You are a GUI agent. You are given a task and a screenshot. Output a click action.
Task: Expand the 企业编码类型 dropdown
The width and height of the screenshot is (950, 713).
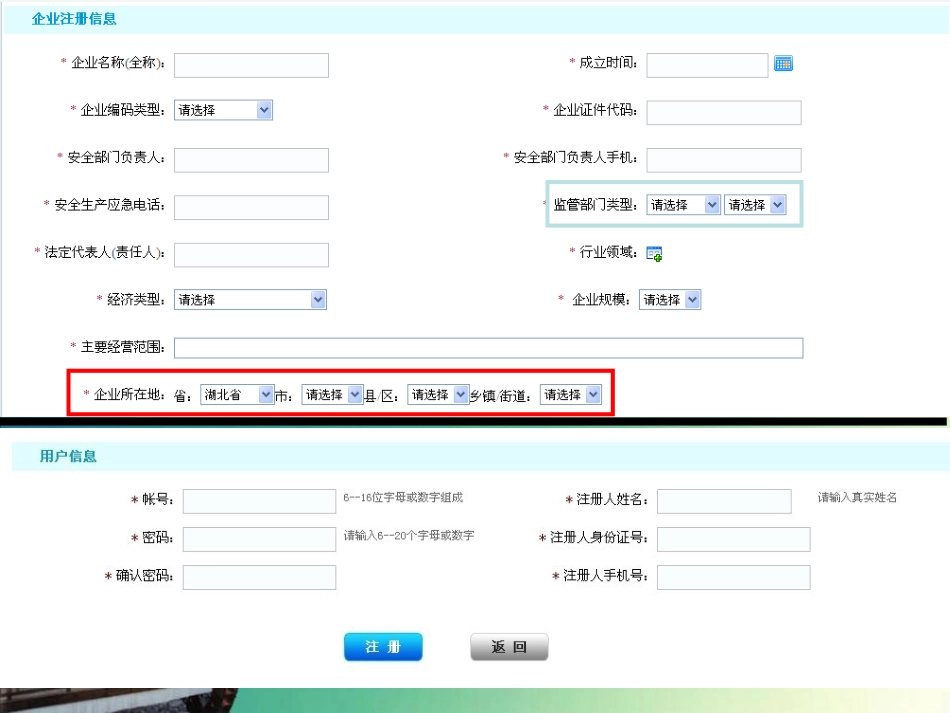point(223,110)
